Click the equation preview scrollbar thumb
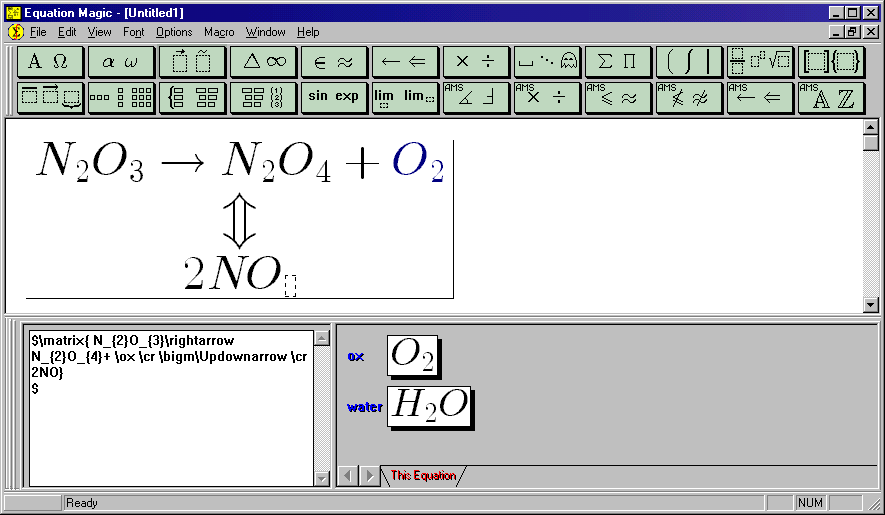The image size is (885, 515). (x=871, y=142)
